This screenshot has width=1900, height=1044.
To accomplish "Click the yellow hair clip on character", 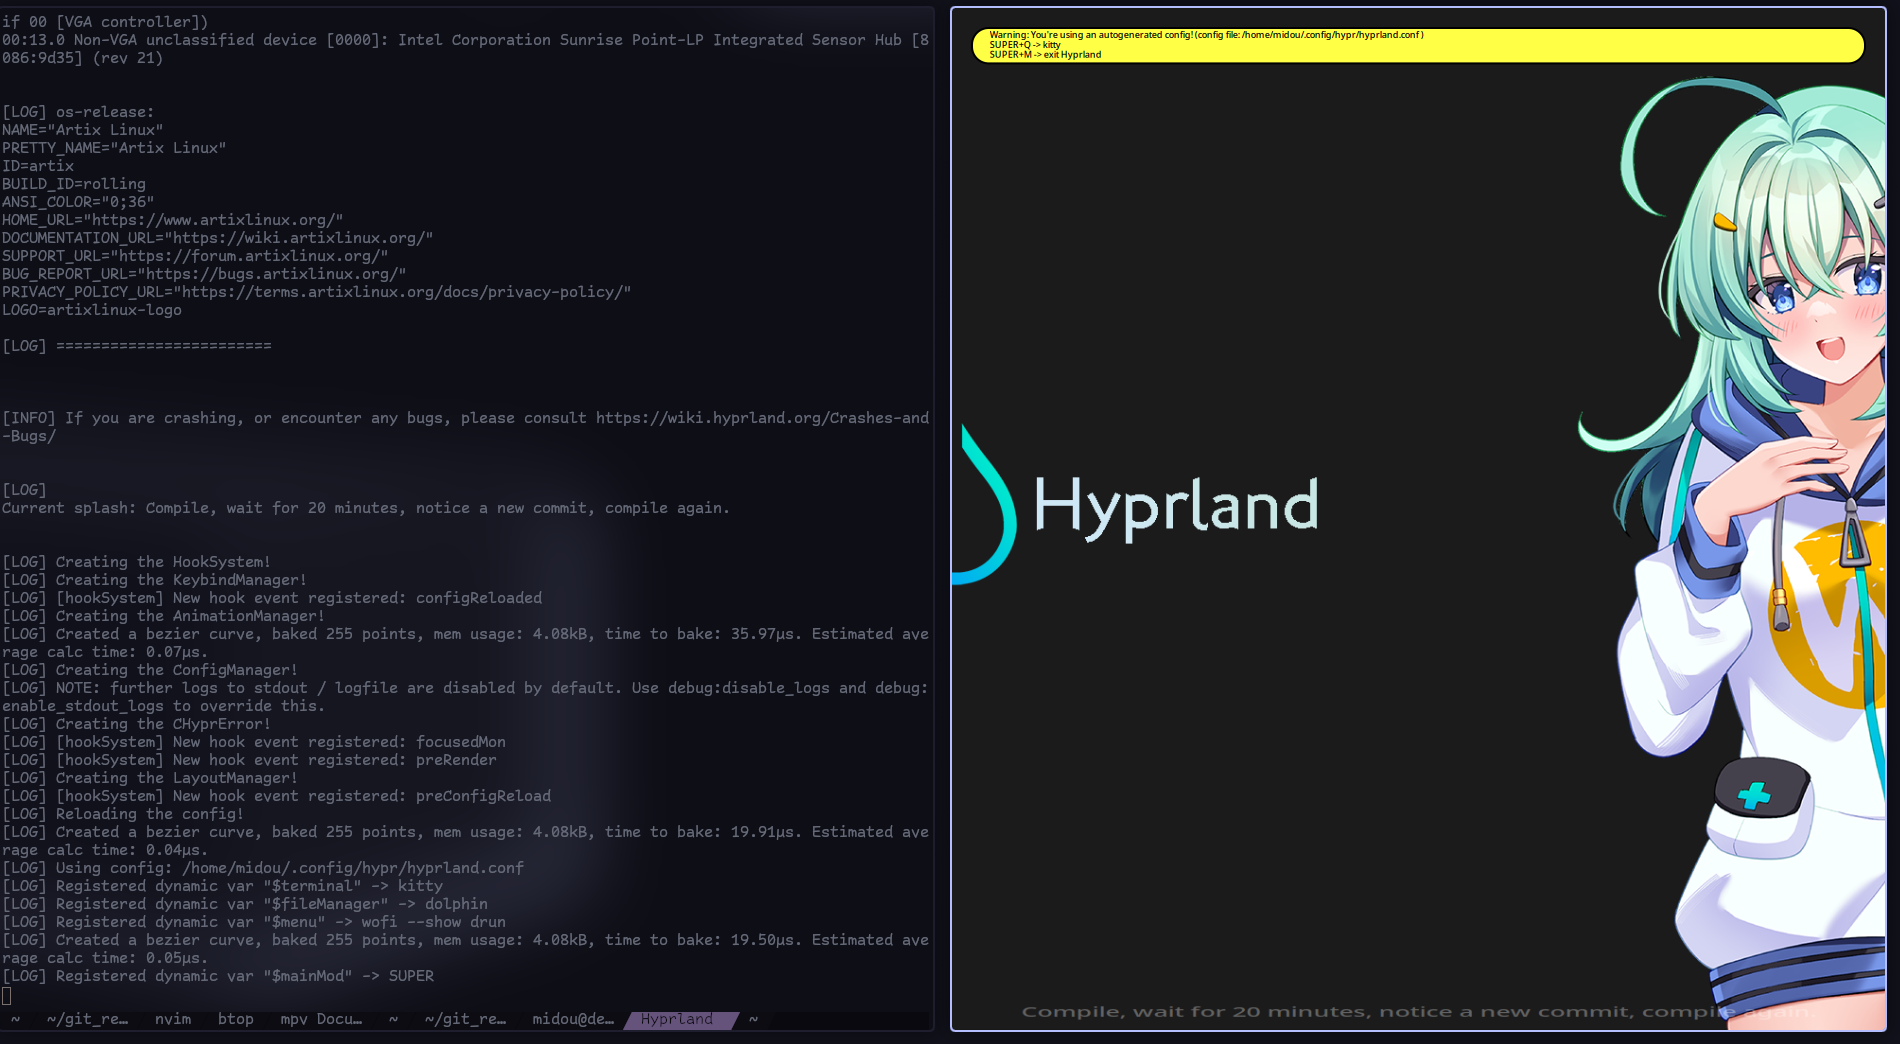I will click(x=1725, y=221).
